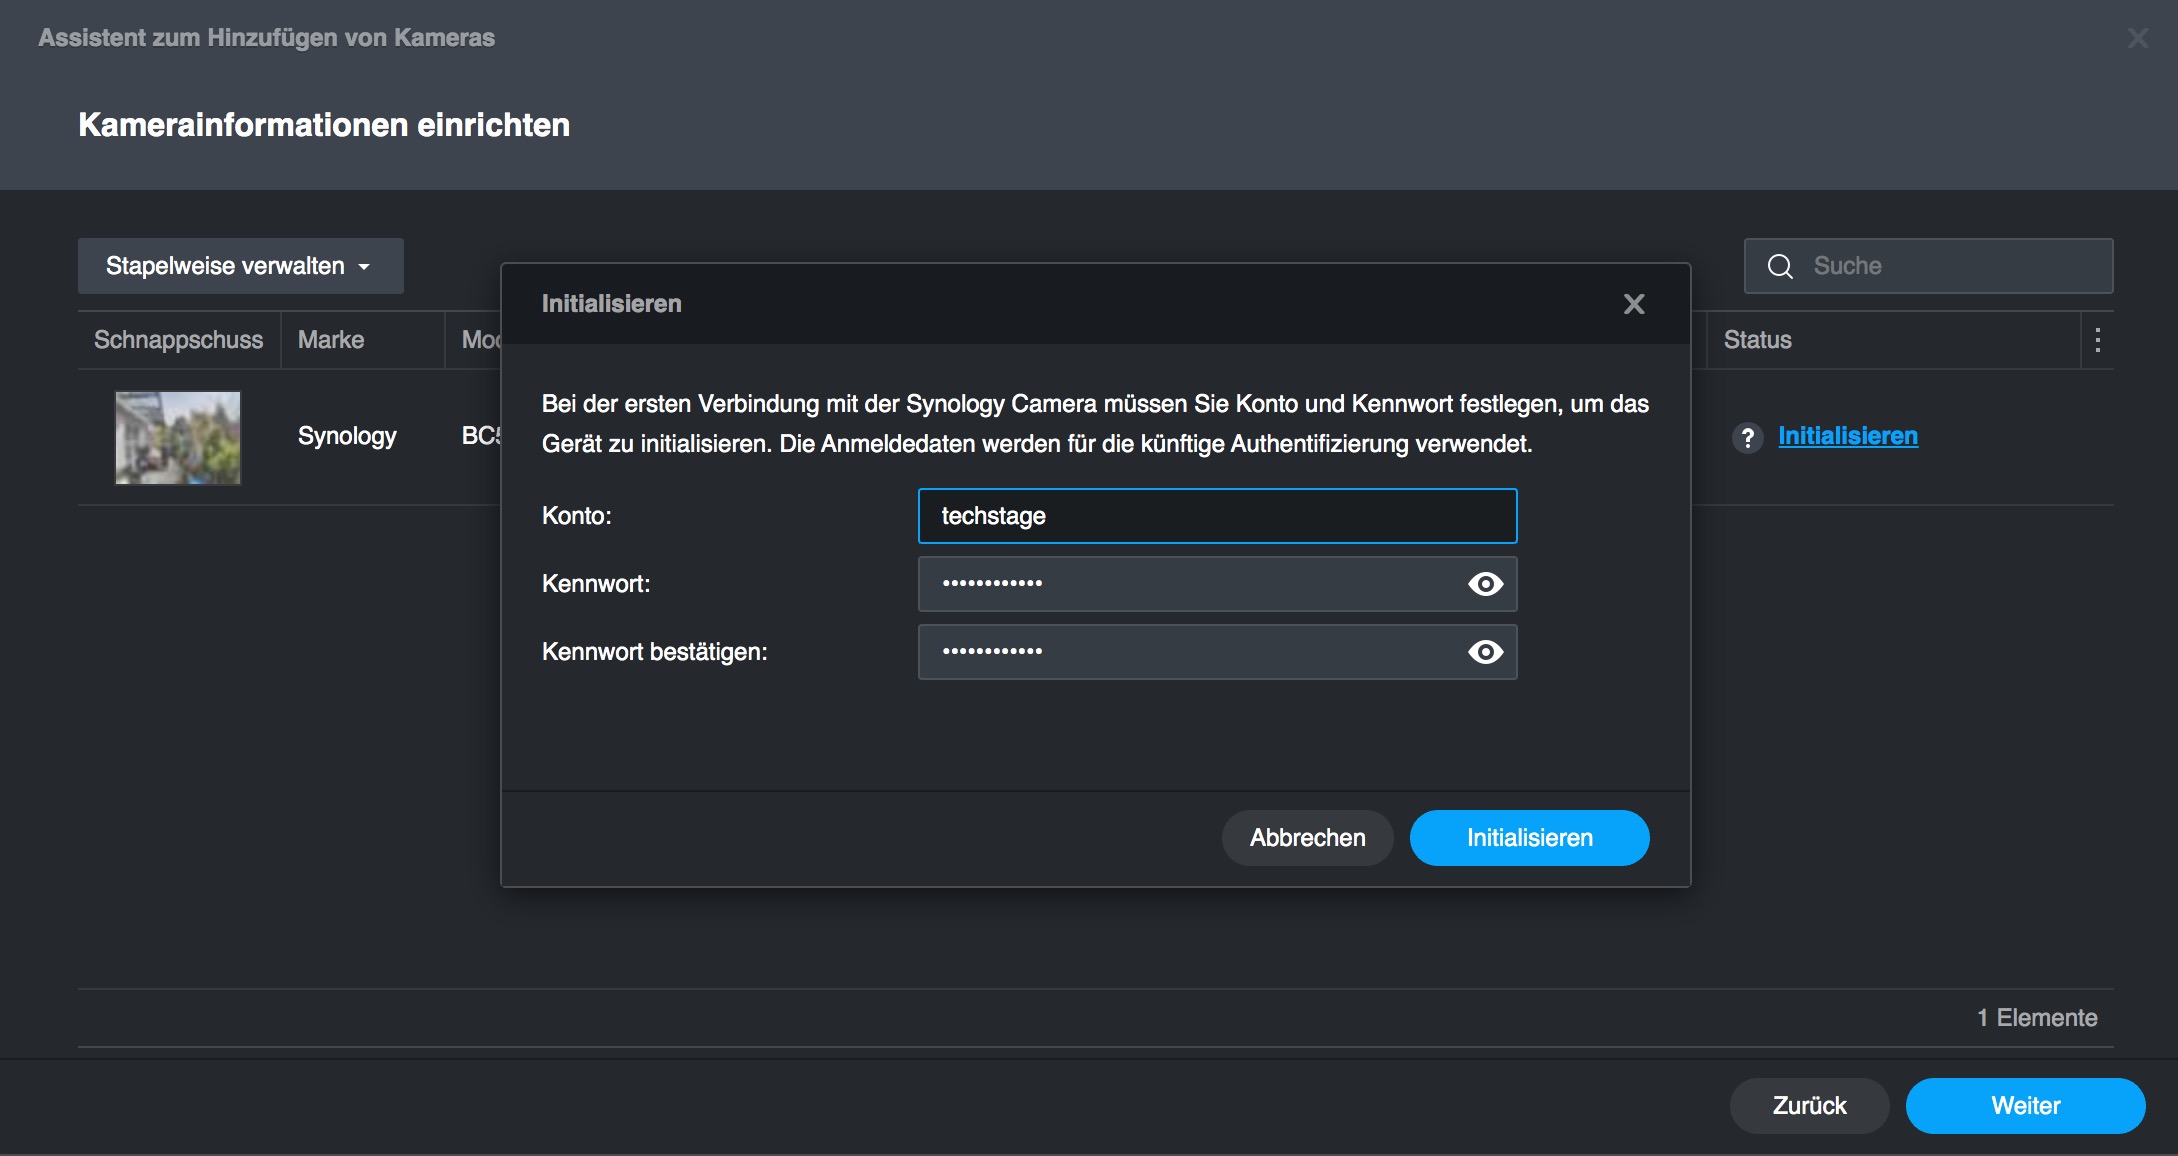Go back with the Zurück button
Screen dimensions: 2178x1156
pyautogui.click(x=1808, y=1105)
